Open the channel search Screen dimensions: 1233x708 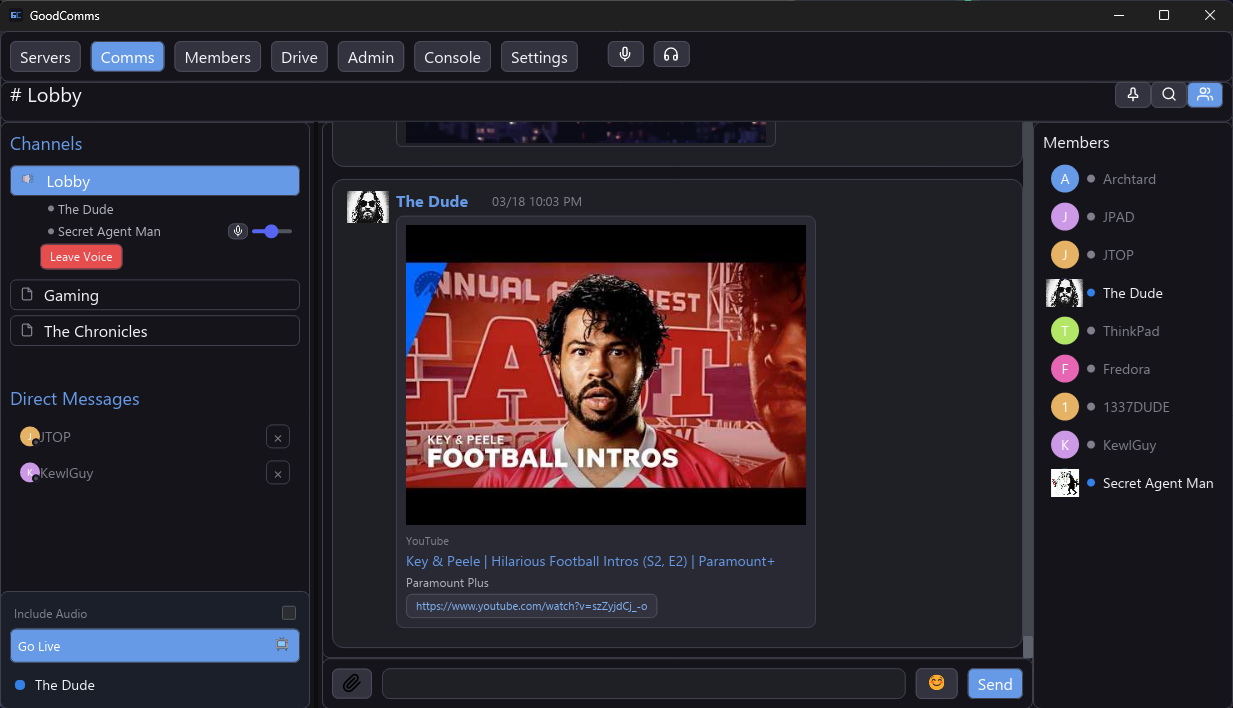pyautogui.click(x=1169, y=94)
